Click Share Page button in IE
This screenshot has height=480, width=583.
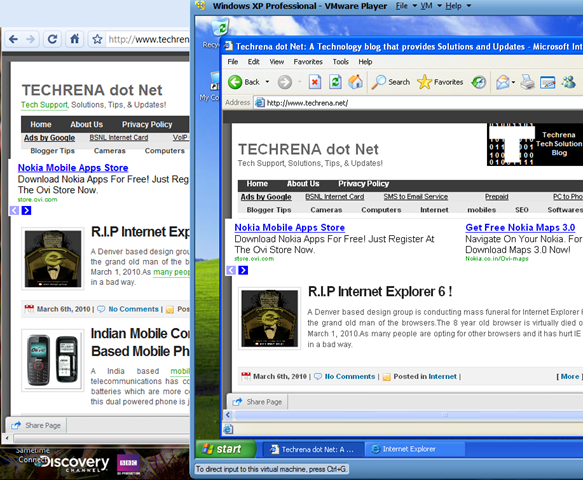pyautogui.click(x=257, y=402)
